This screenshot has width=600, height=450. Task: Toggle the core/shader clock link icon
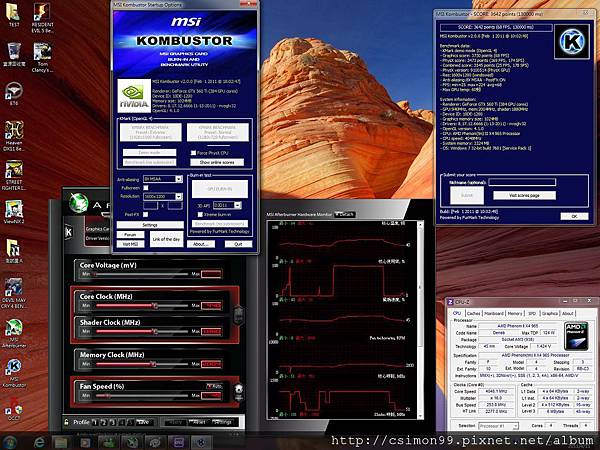238,315
